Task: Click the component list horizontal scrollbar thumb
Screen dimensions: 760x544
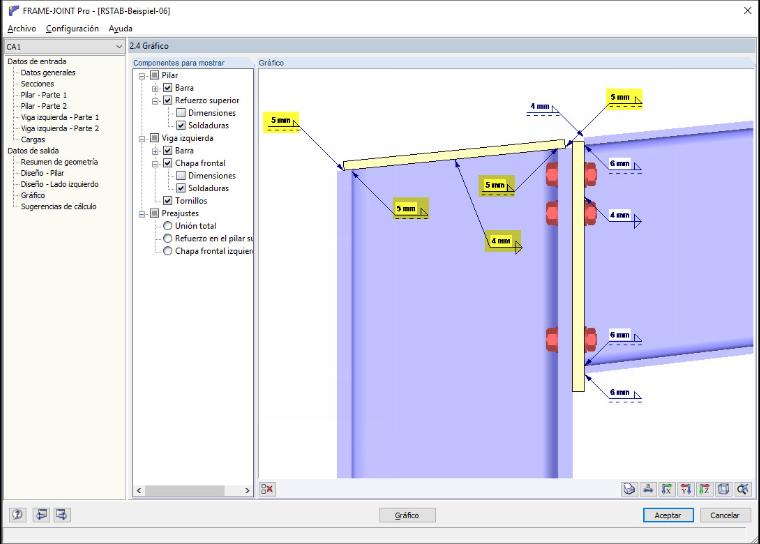Action: (185, 491)
